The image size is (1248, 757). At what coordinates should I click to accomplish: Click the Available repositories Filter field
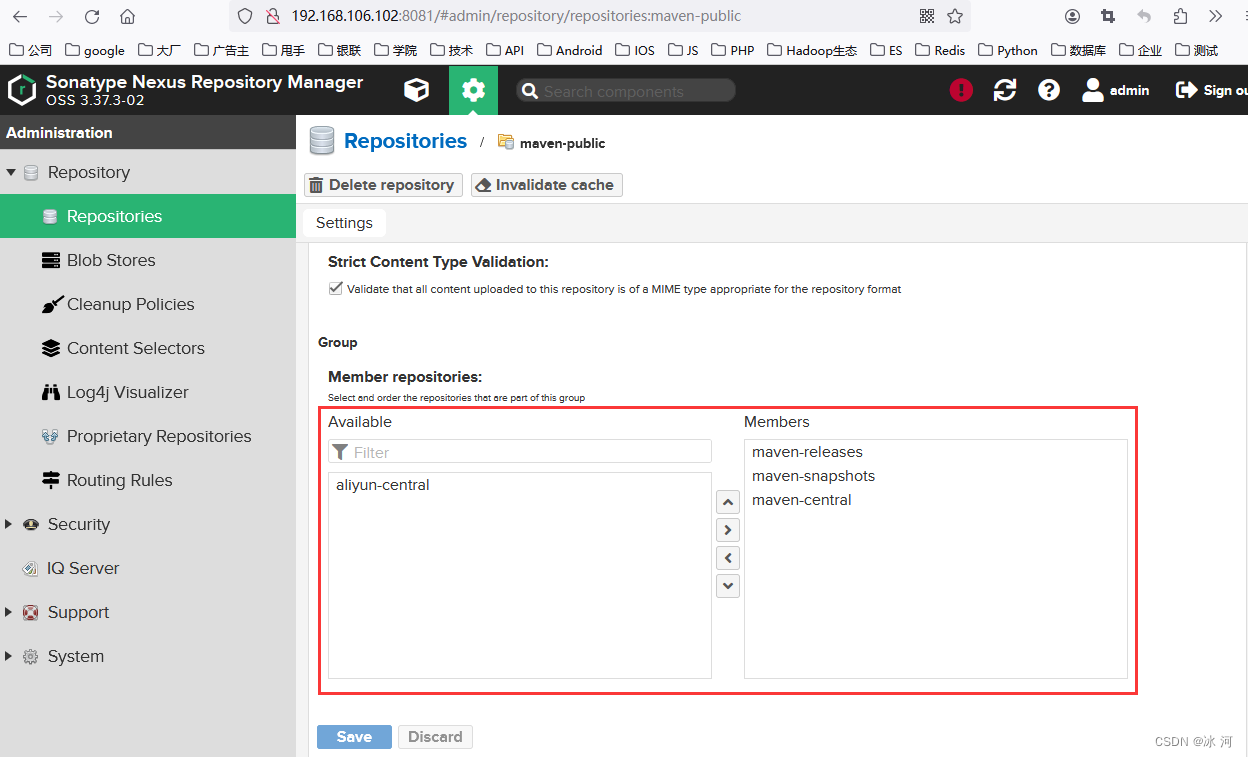pos(520,452)
